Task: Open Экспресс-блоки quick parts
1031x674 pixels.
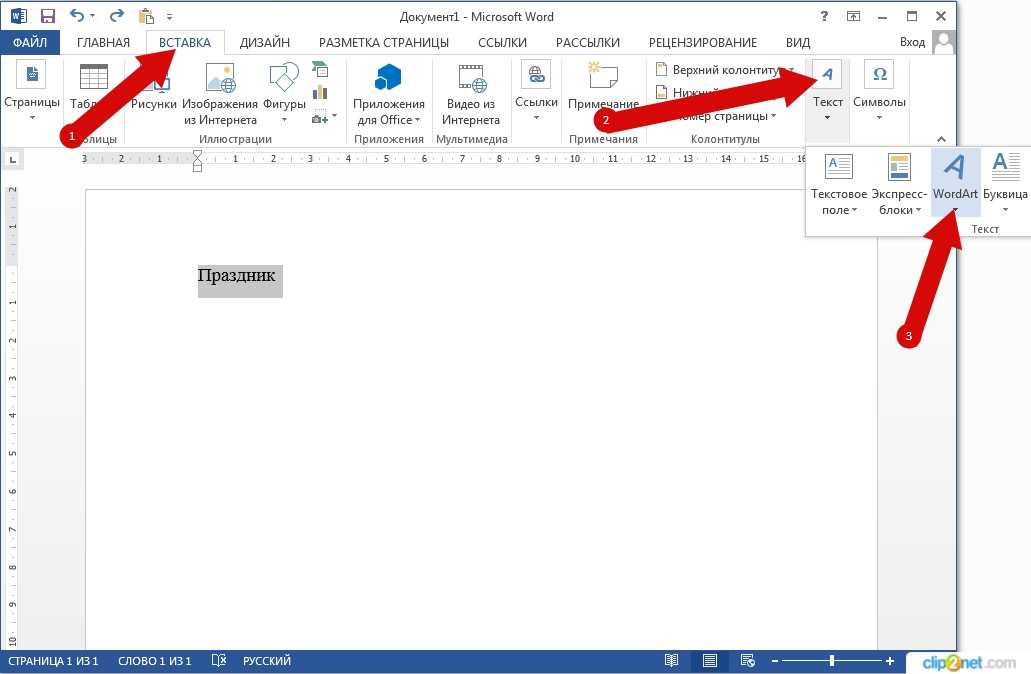Action: pyautogui.click(x=899, y=183)
